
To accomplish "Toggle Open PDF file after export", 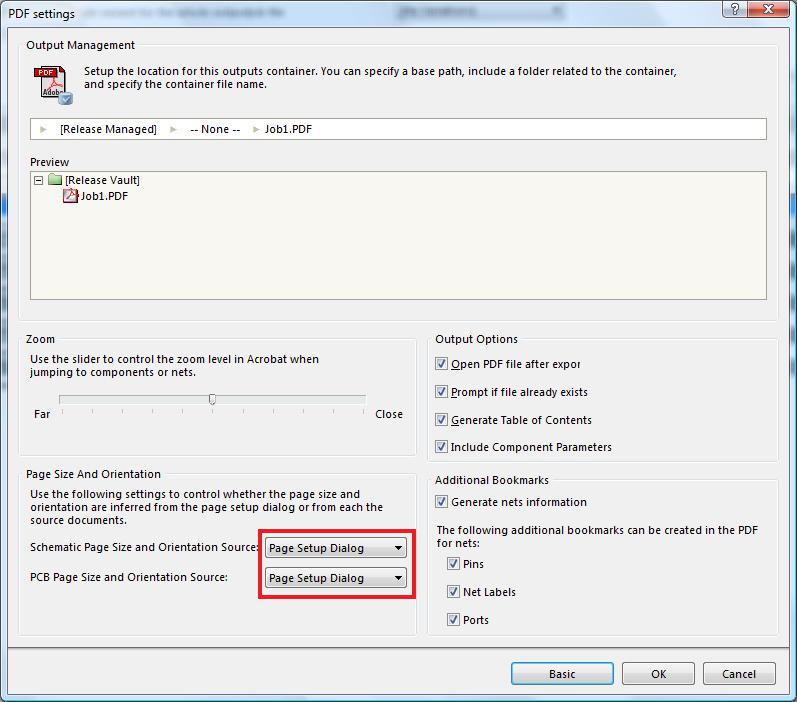I will (x=441, y=363).
